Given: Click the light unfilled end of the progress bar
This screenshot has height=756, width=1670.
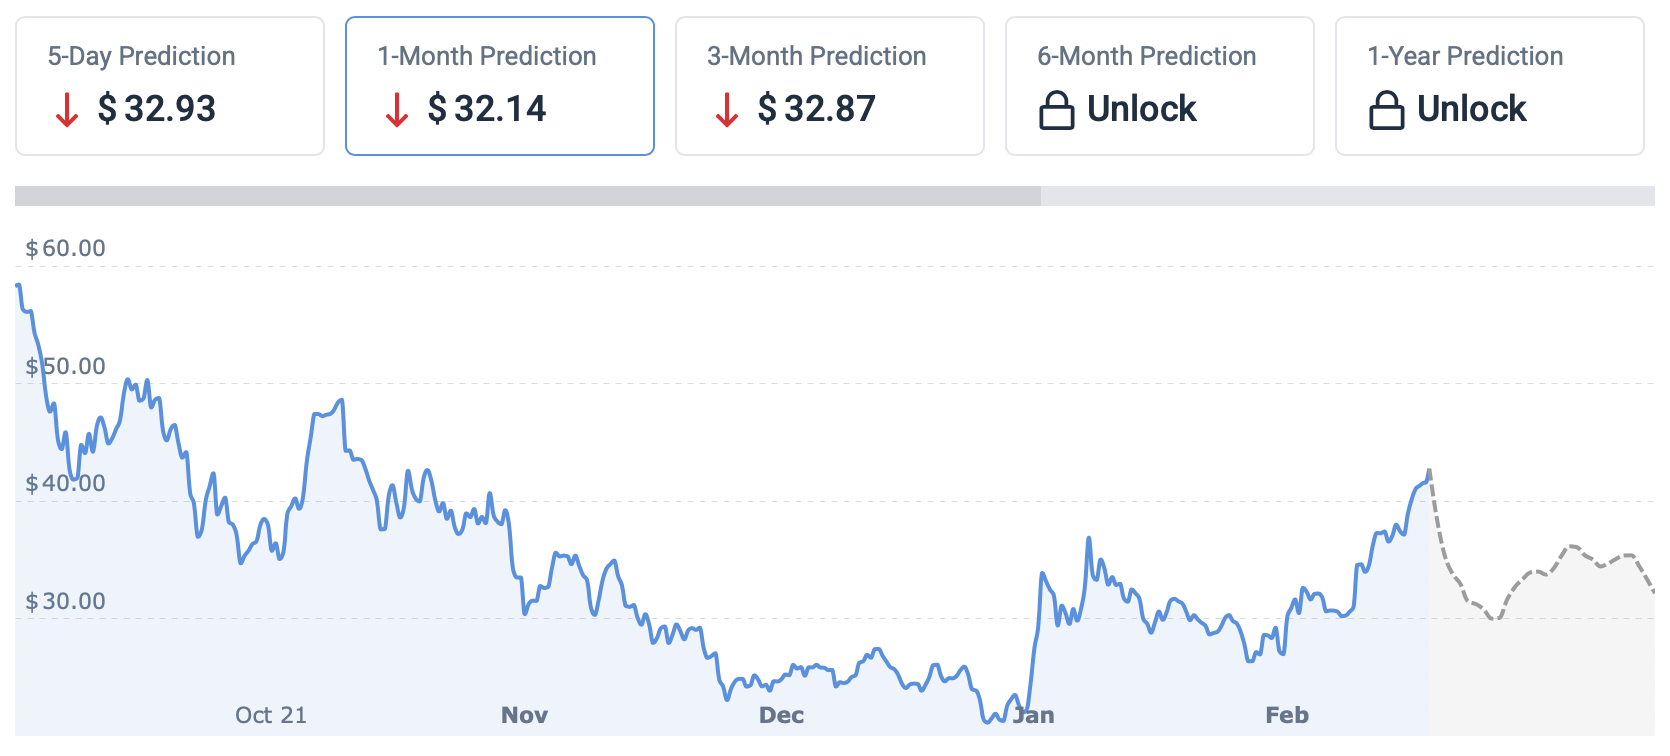Looking at the screenshot, I should 1347,196.
